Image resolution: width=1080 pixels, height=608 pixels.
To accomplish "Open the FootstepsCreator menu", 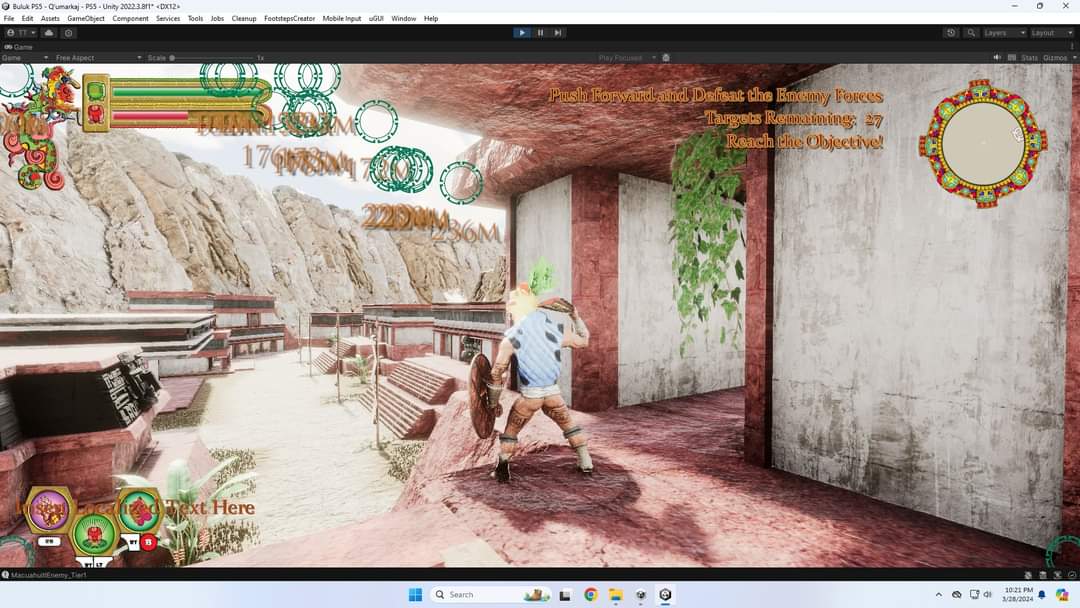I will click(289, 19).
